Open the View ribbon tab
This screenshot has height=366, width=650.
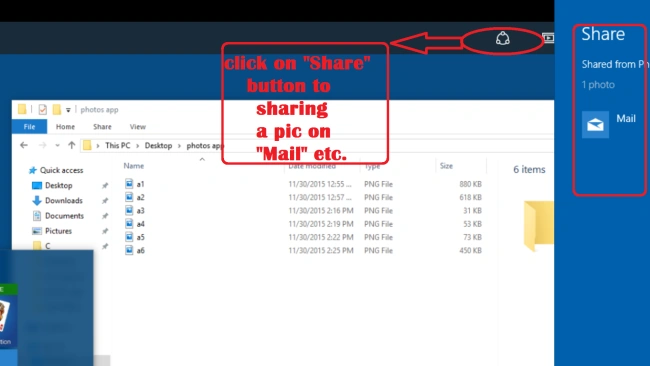138,127
